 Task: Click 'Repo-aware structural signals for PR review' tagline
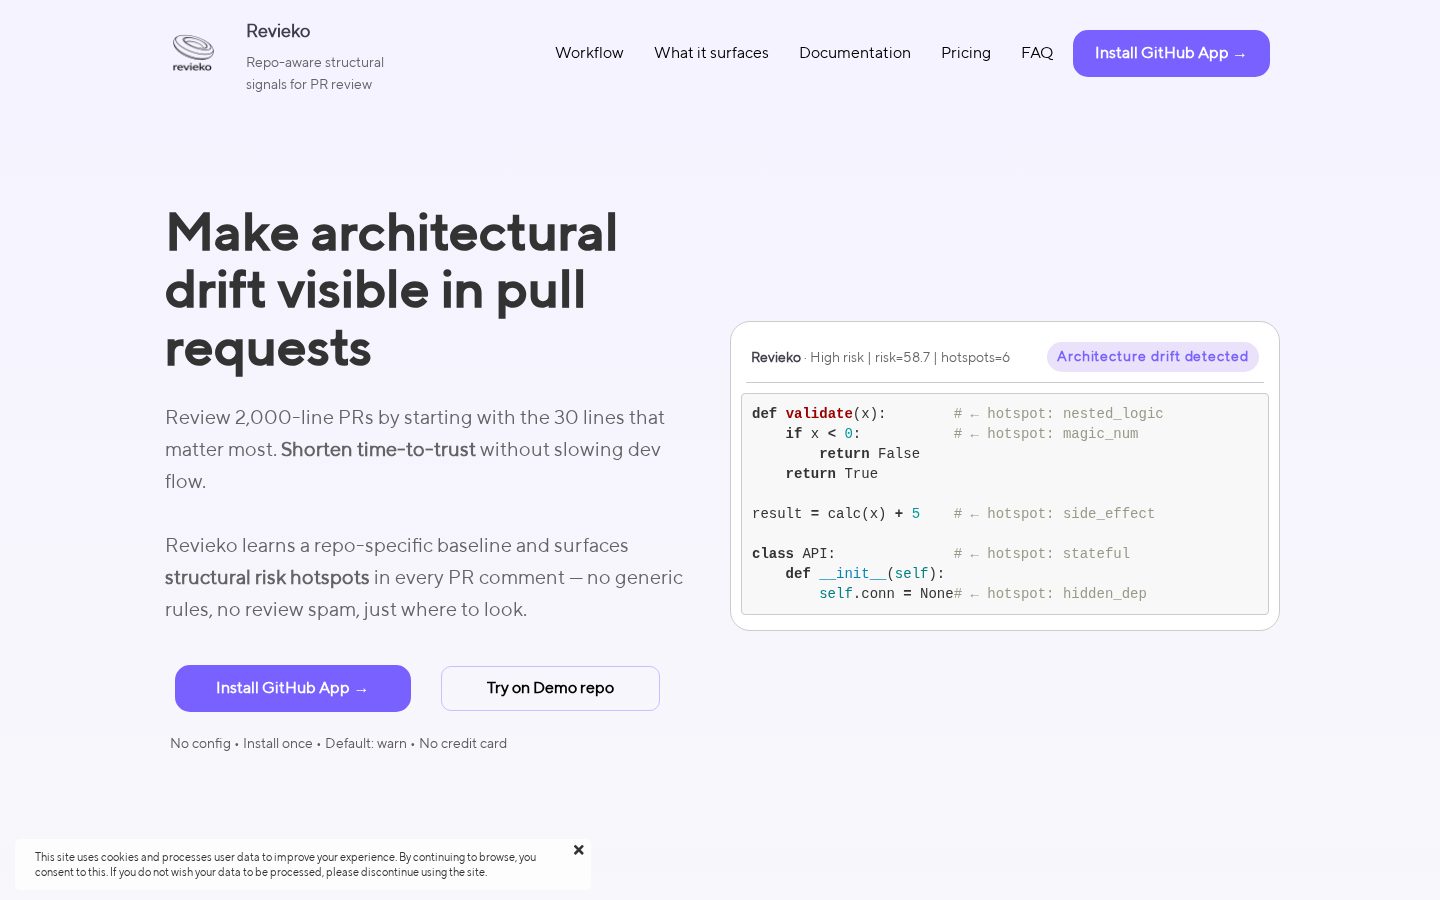tap(315, 73)
